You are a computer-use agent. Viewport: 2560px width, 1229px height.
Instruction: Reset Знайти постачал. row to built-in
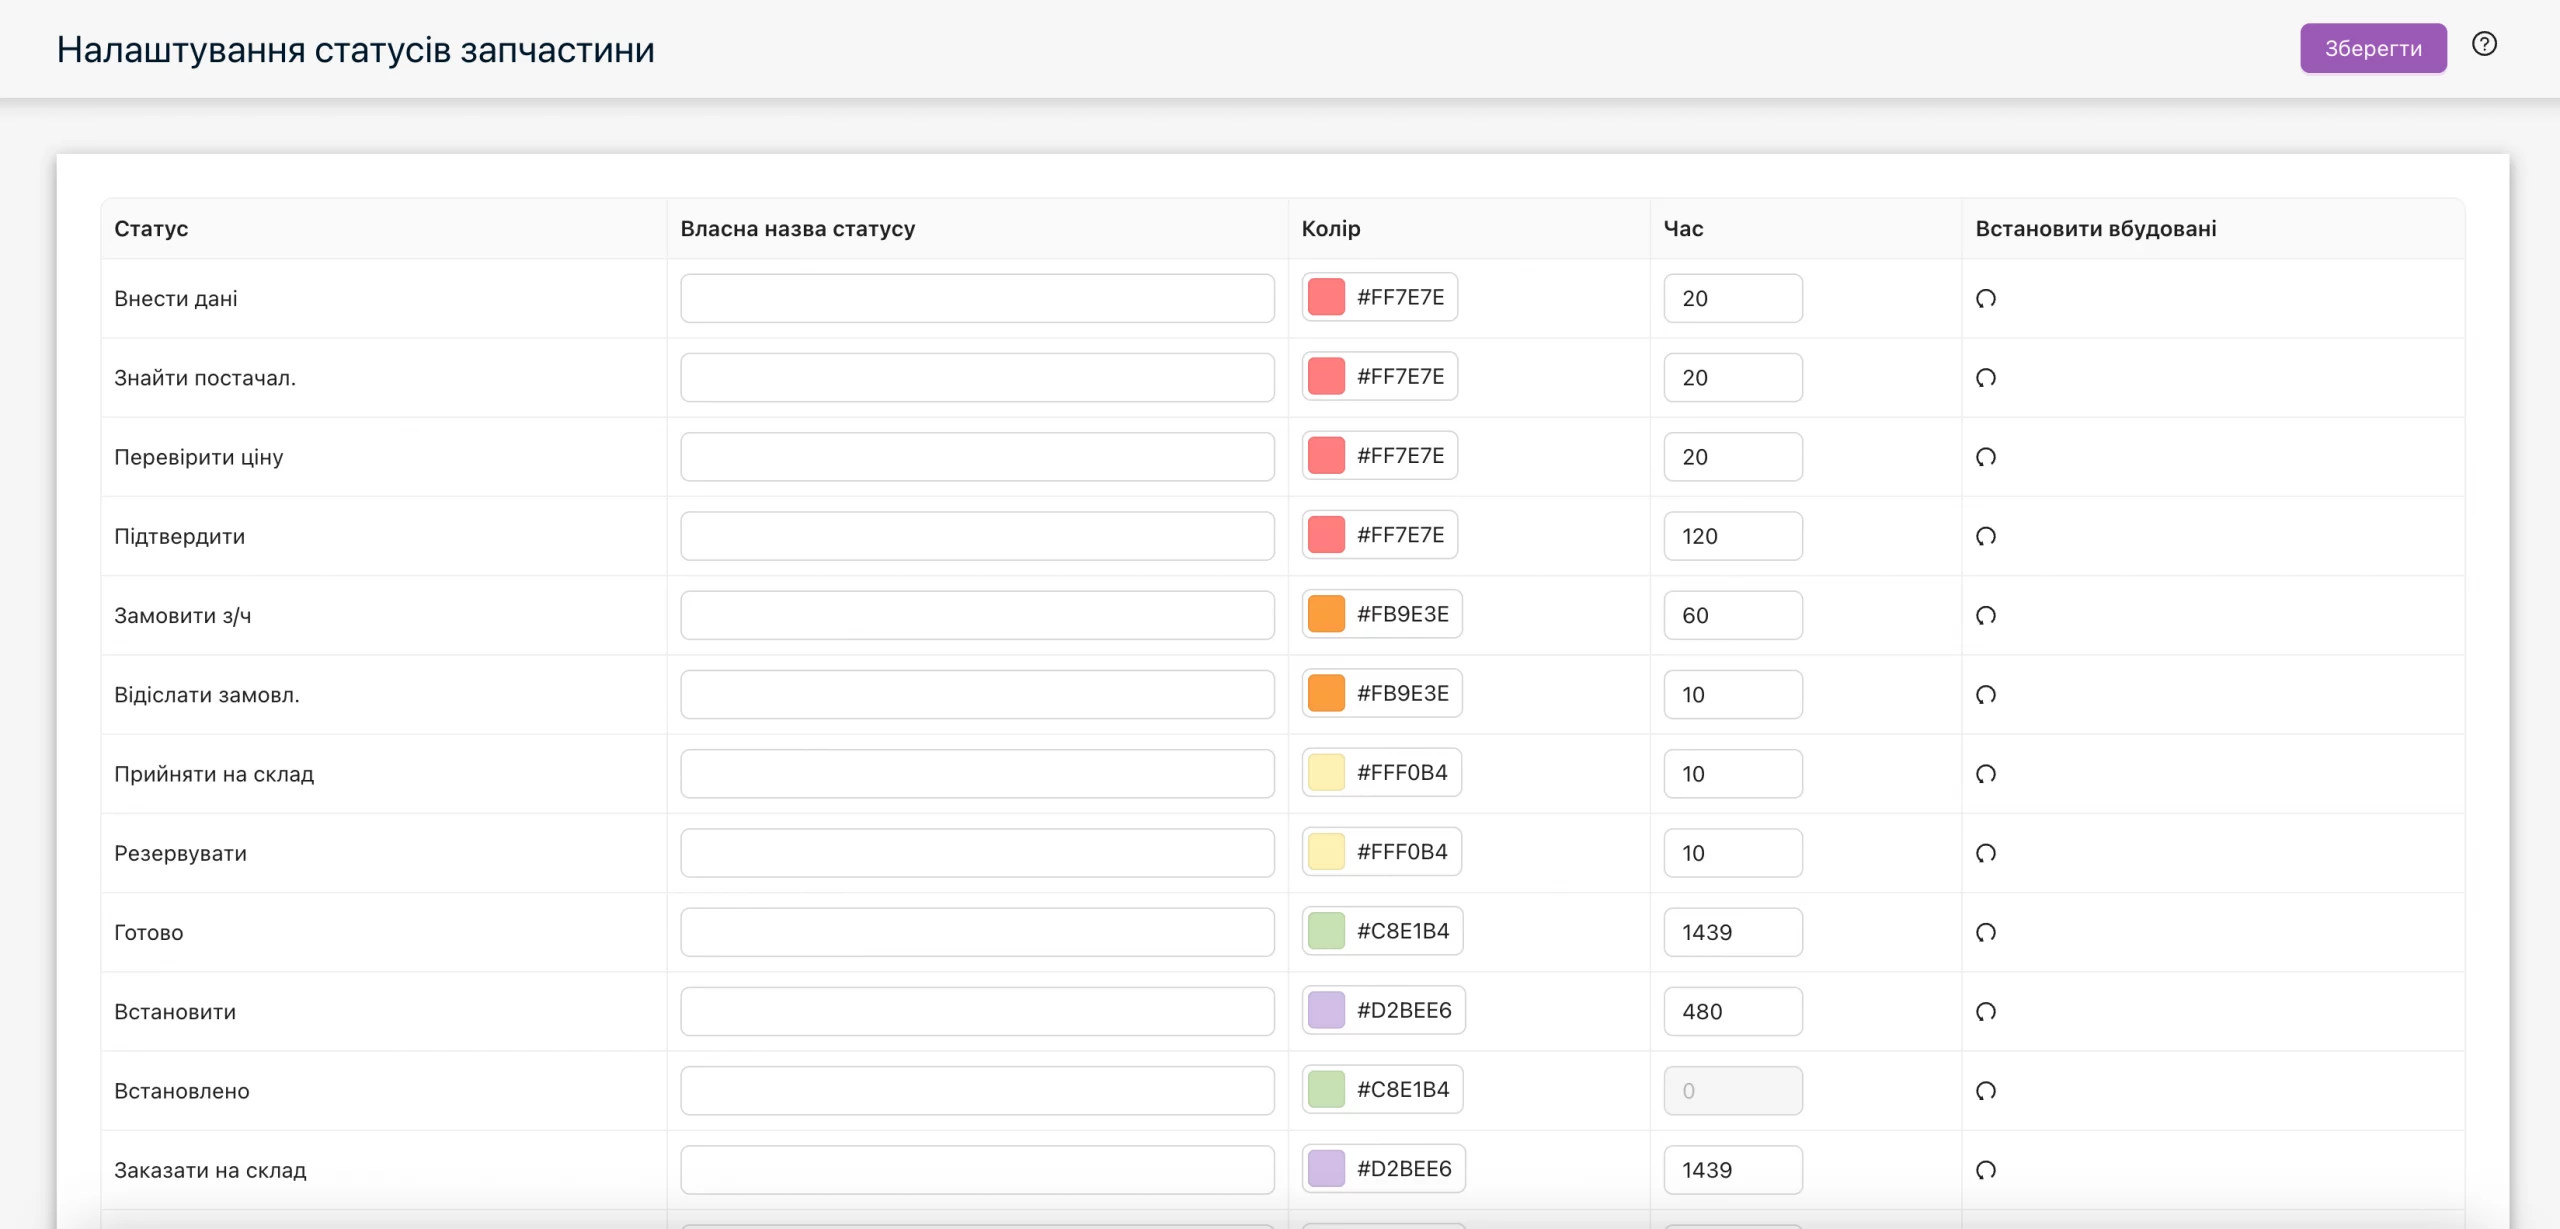point(1986,377)
